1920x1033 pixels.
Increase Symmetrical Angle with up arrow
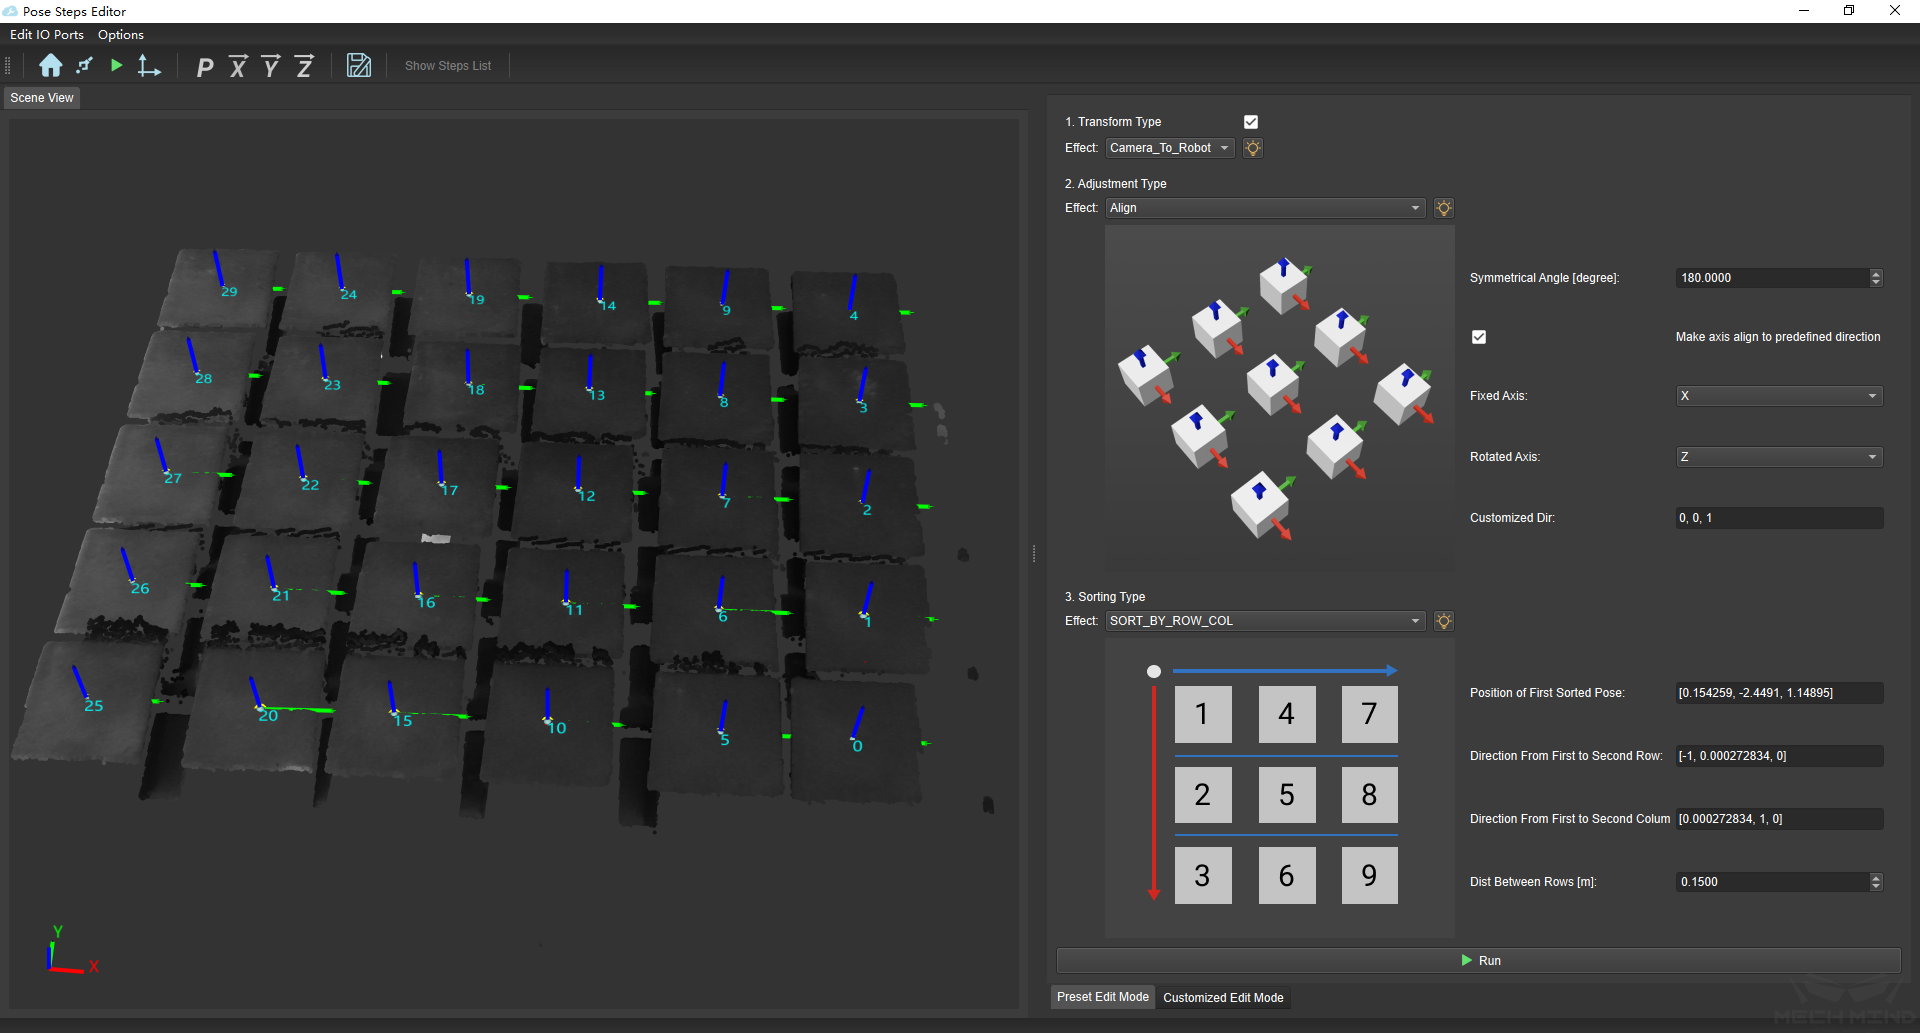tap(1876, 274)
